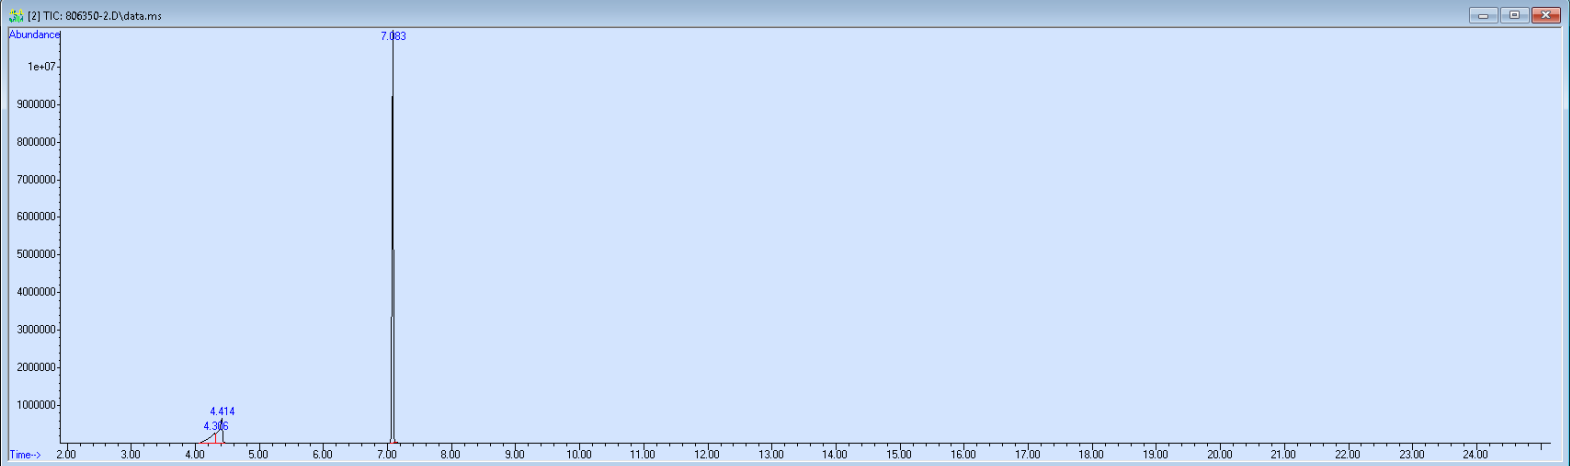Screen dimensions: 1570x466
Task: Minimize the TIC data window
Action: 1483,15
